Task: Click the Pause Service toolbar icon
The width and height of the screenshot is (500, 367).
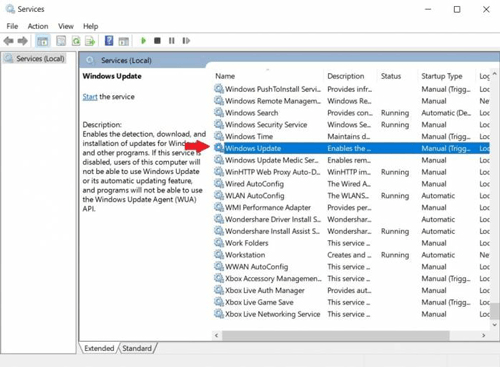Action: point(172,41)
